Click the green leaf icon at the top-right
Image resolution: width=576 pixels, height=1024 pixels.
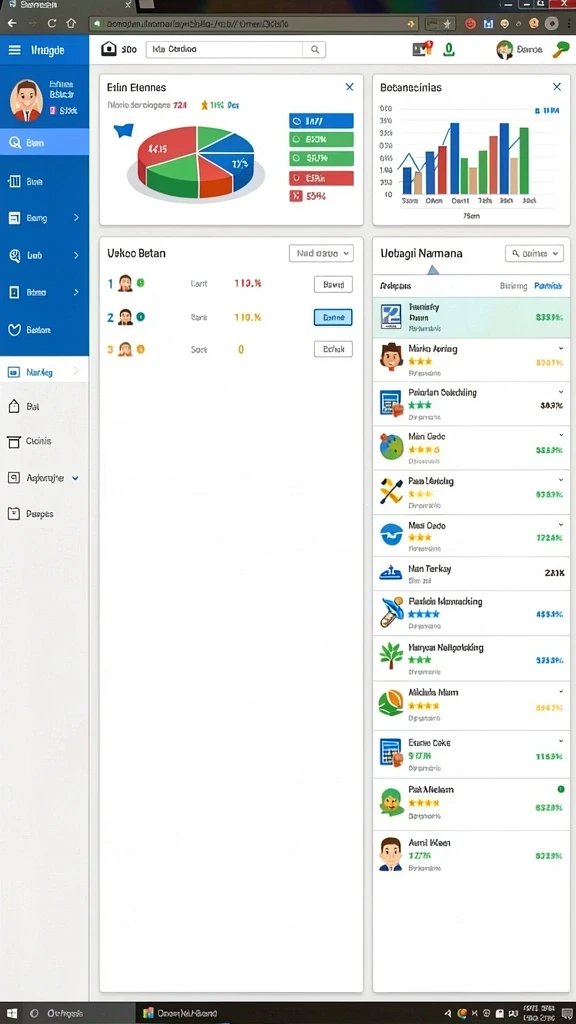560,50
